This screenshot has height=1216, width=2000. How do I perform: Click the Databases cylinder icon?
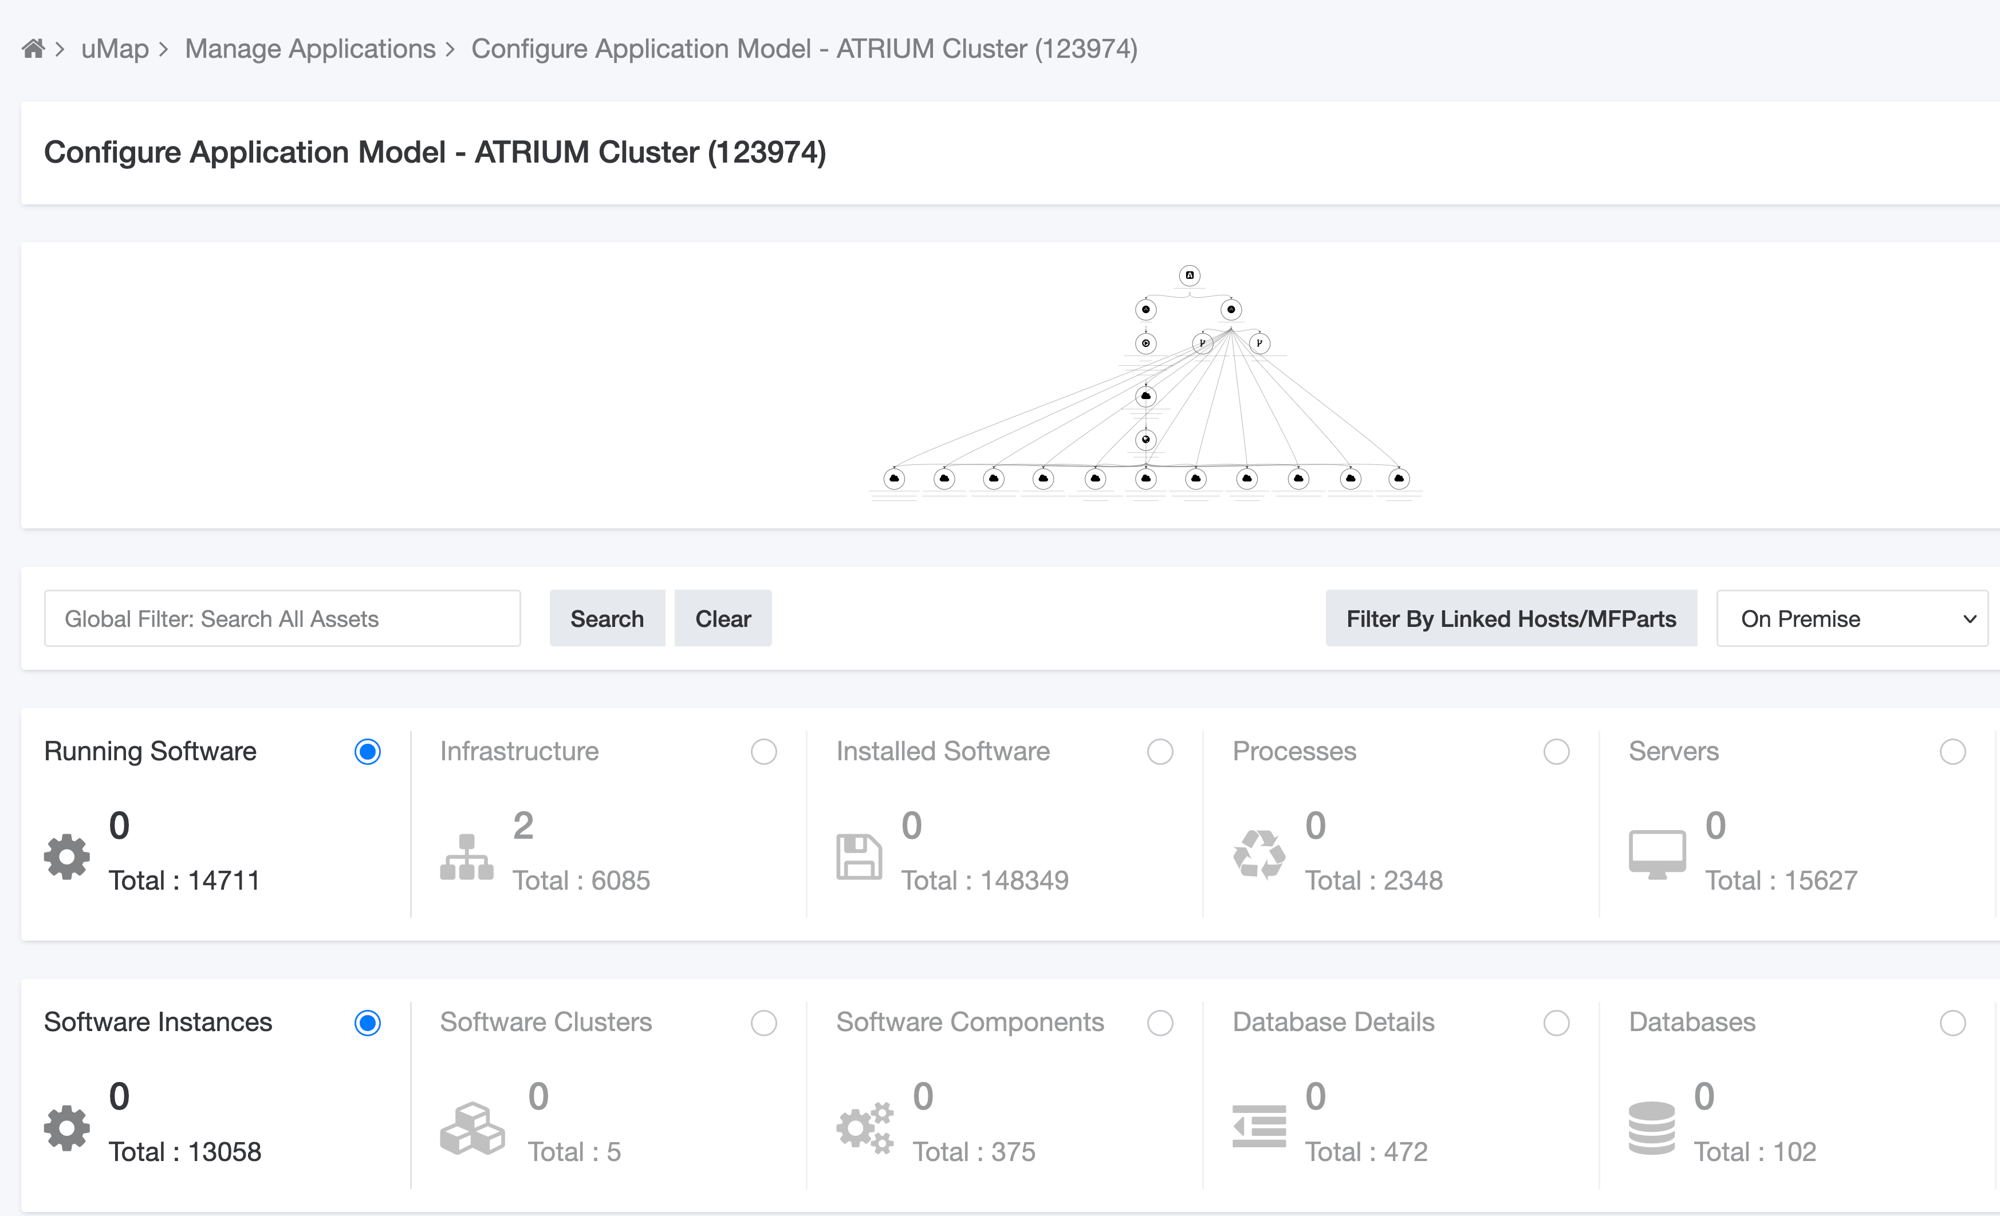point(1651,1128)
